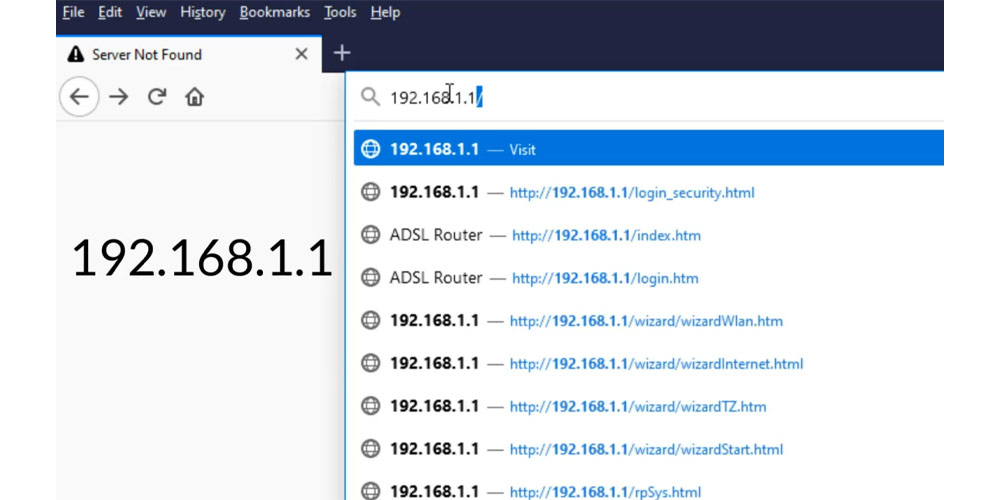Image resolution: width=1000 pixels, height=500 pixels.
Task: Click the warning icon on Server Not Found tab
Action: [x=76, y=54]
